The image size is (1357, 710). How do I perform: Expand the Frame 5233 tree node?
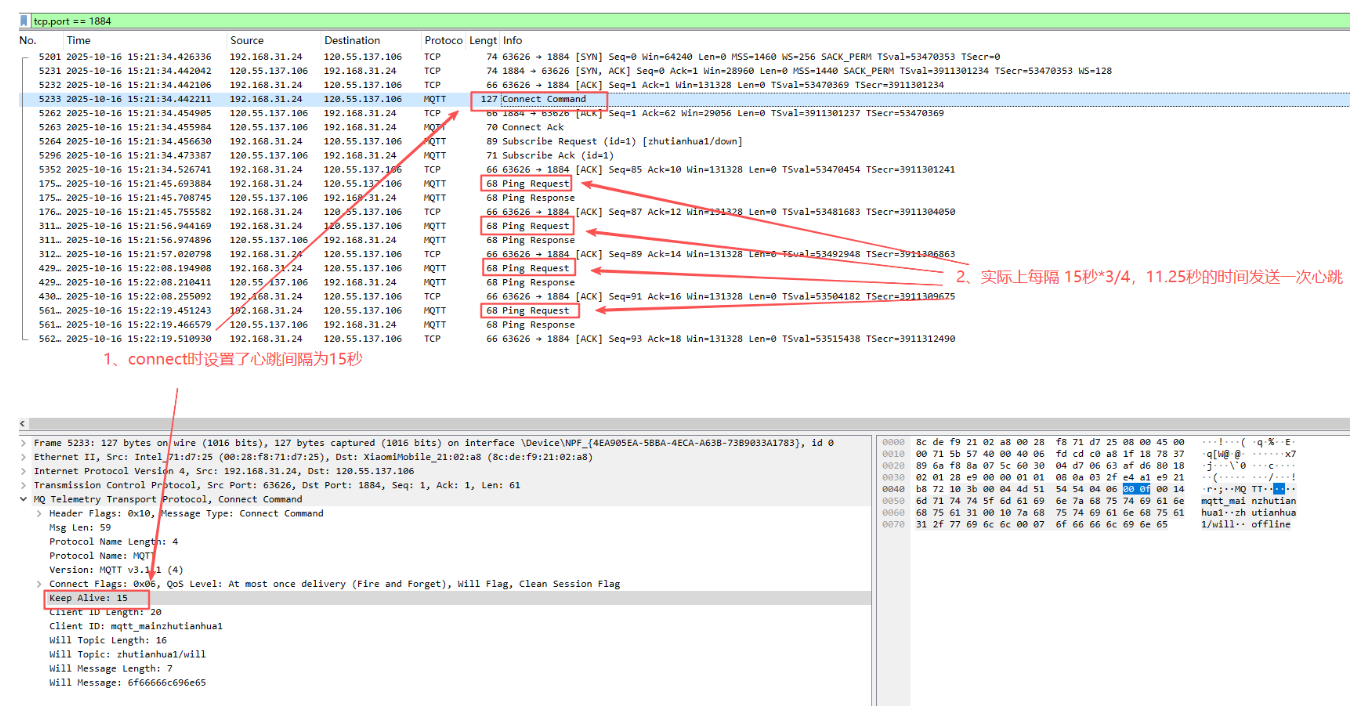coord(23,442)
